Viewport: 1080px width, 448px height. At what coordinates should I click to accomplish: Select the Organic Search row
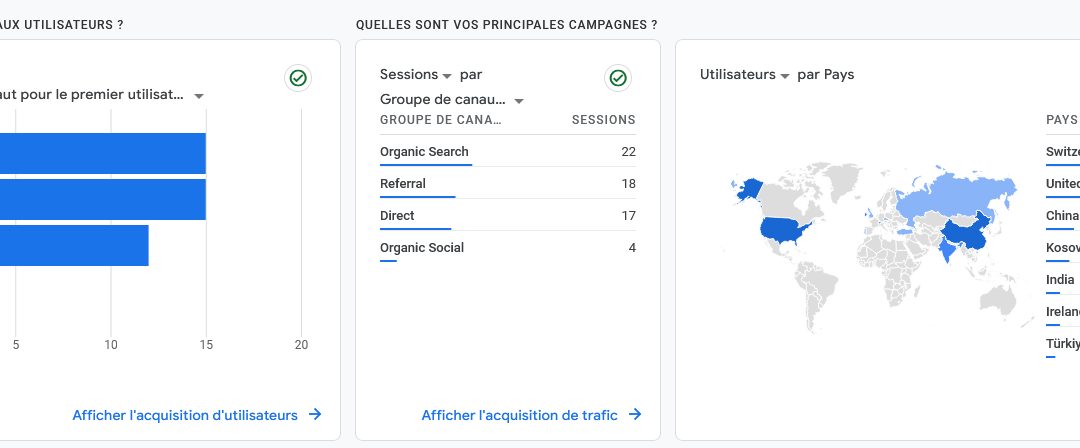508,152
